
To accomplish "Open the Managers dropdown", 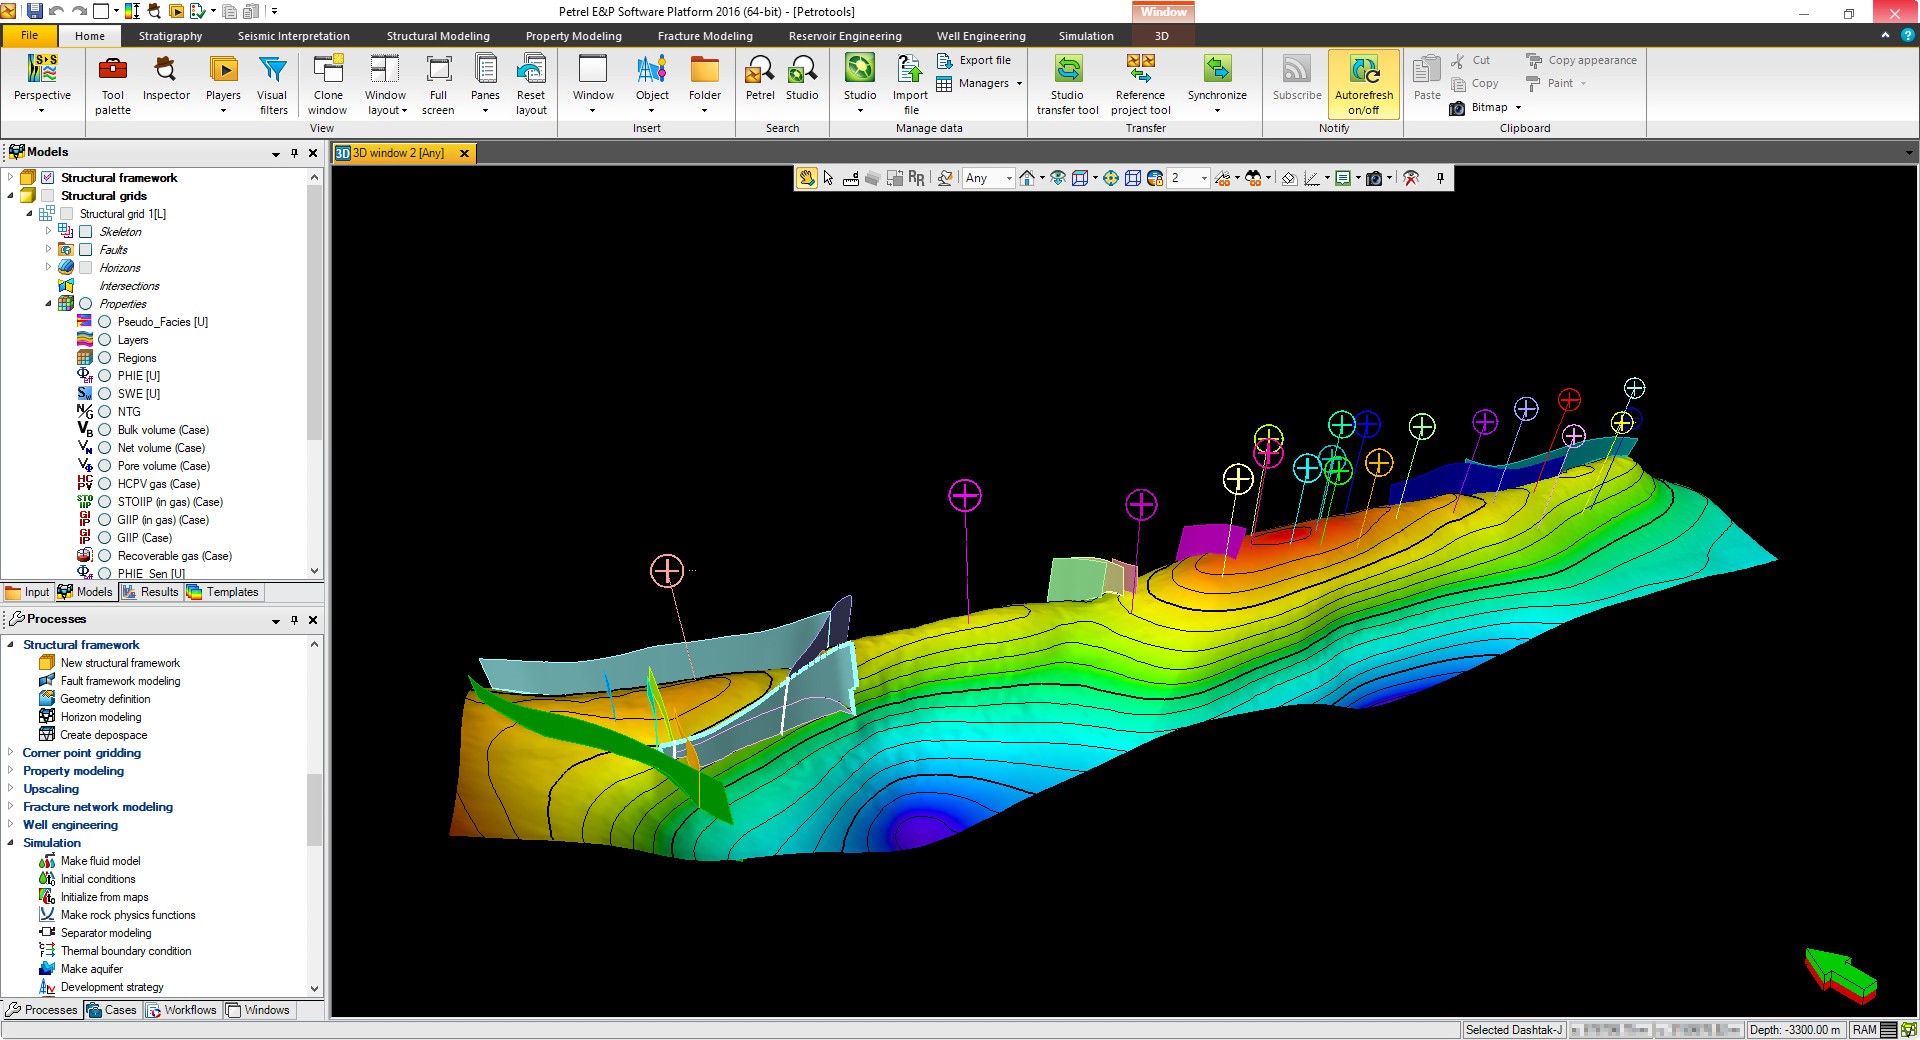I will 980,83.
